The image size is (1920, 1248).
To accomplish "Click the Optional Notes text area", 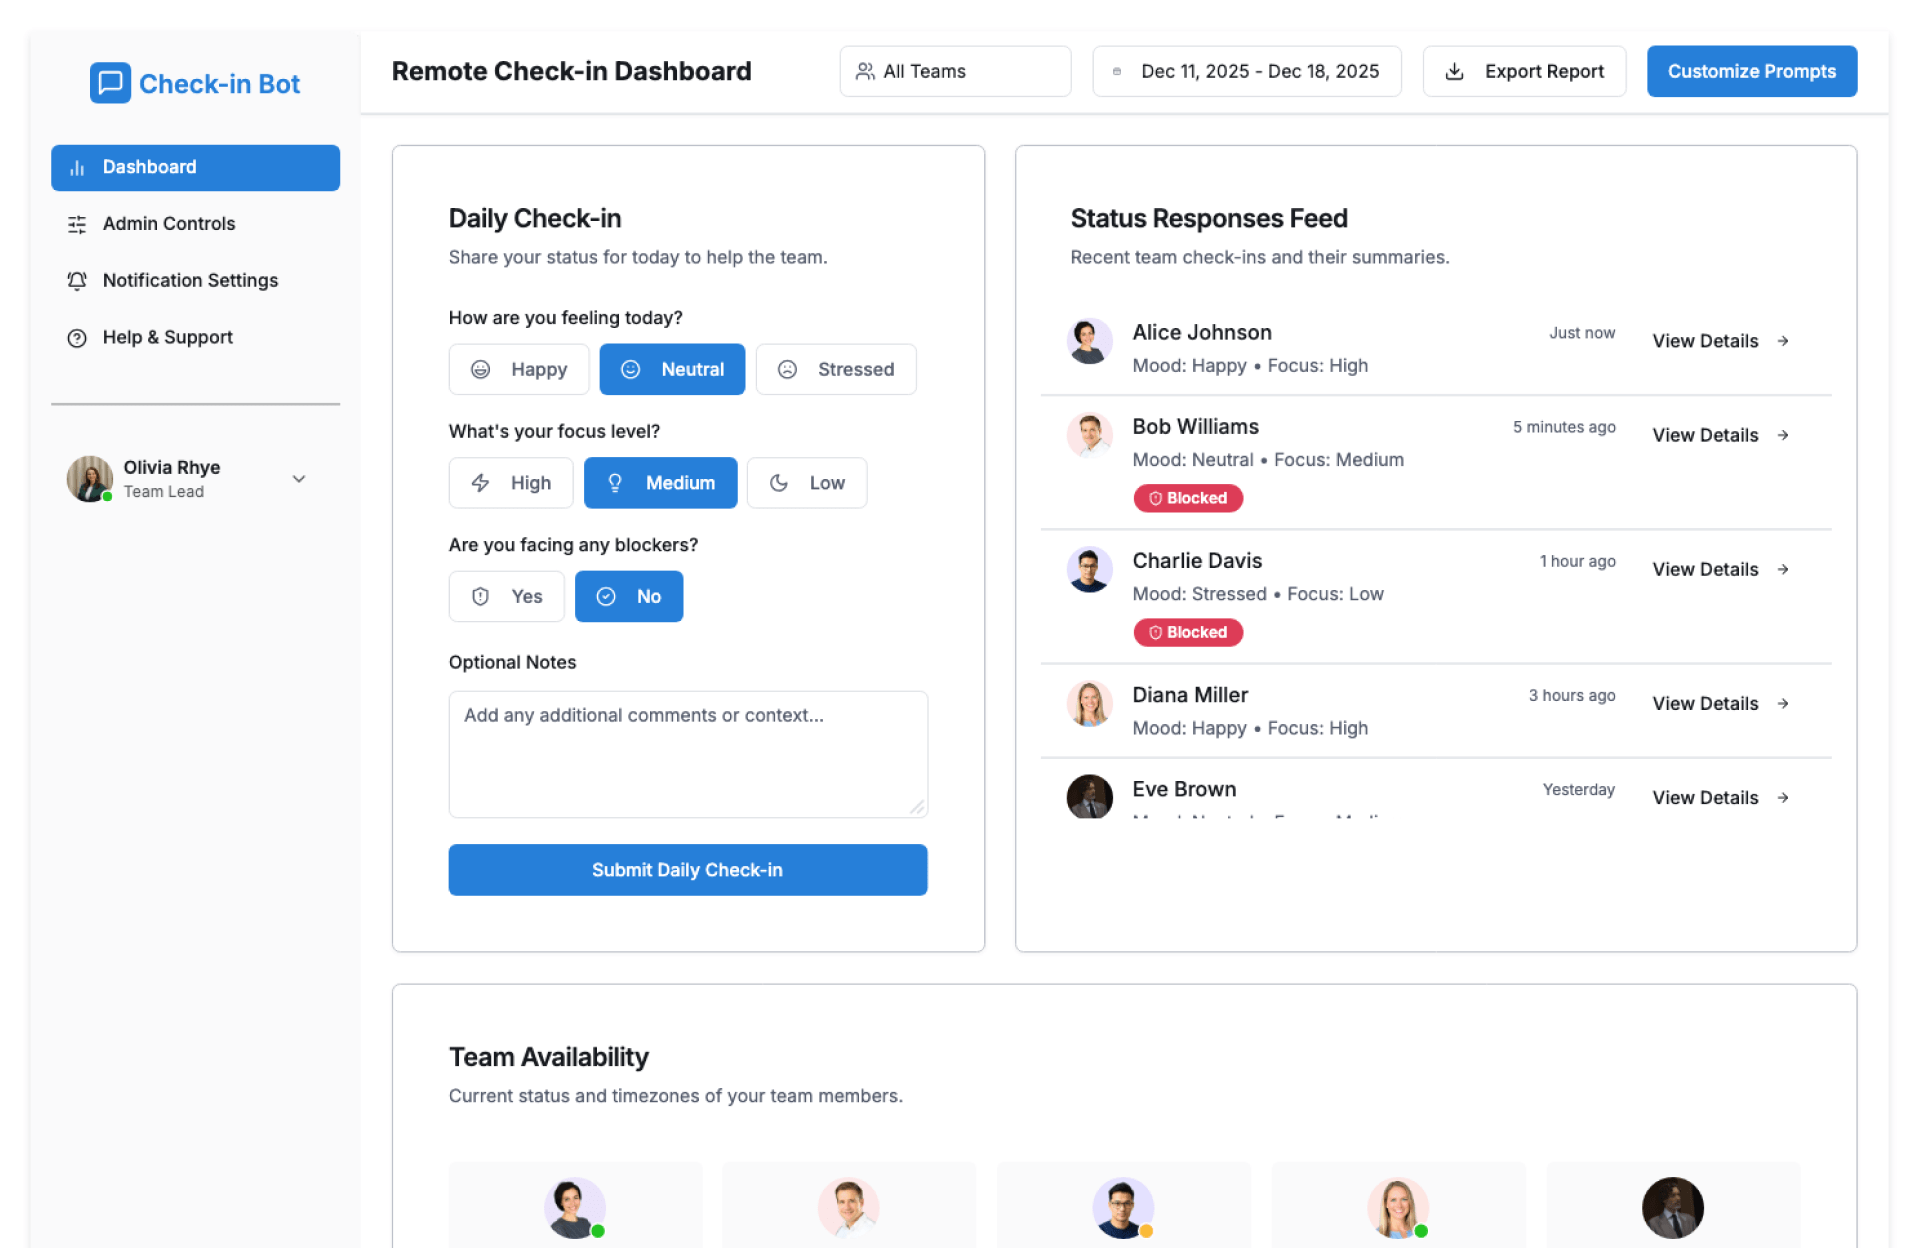I will pyautogui.click(x=688, y=754).
